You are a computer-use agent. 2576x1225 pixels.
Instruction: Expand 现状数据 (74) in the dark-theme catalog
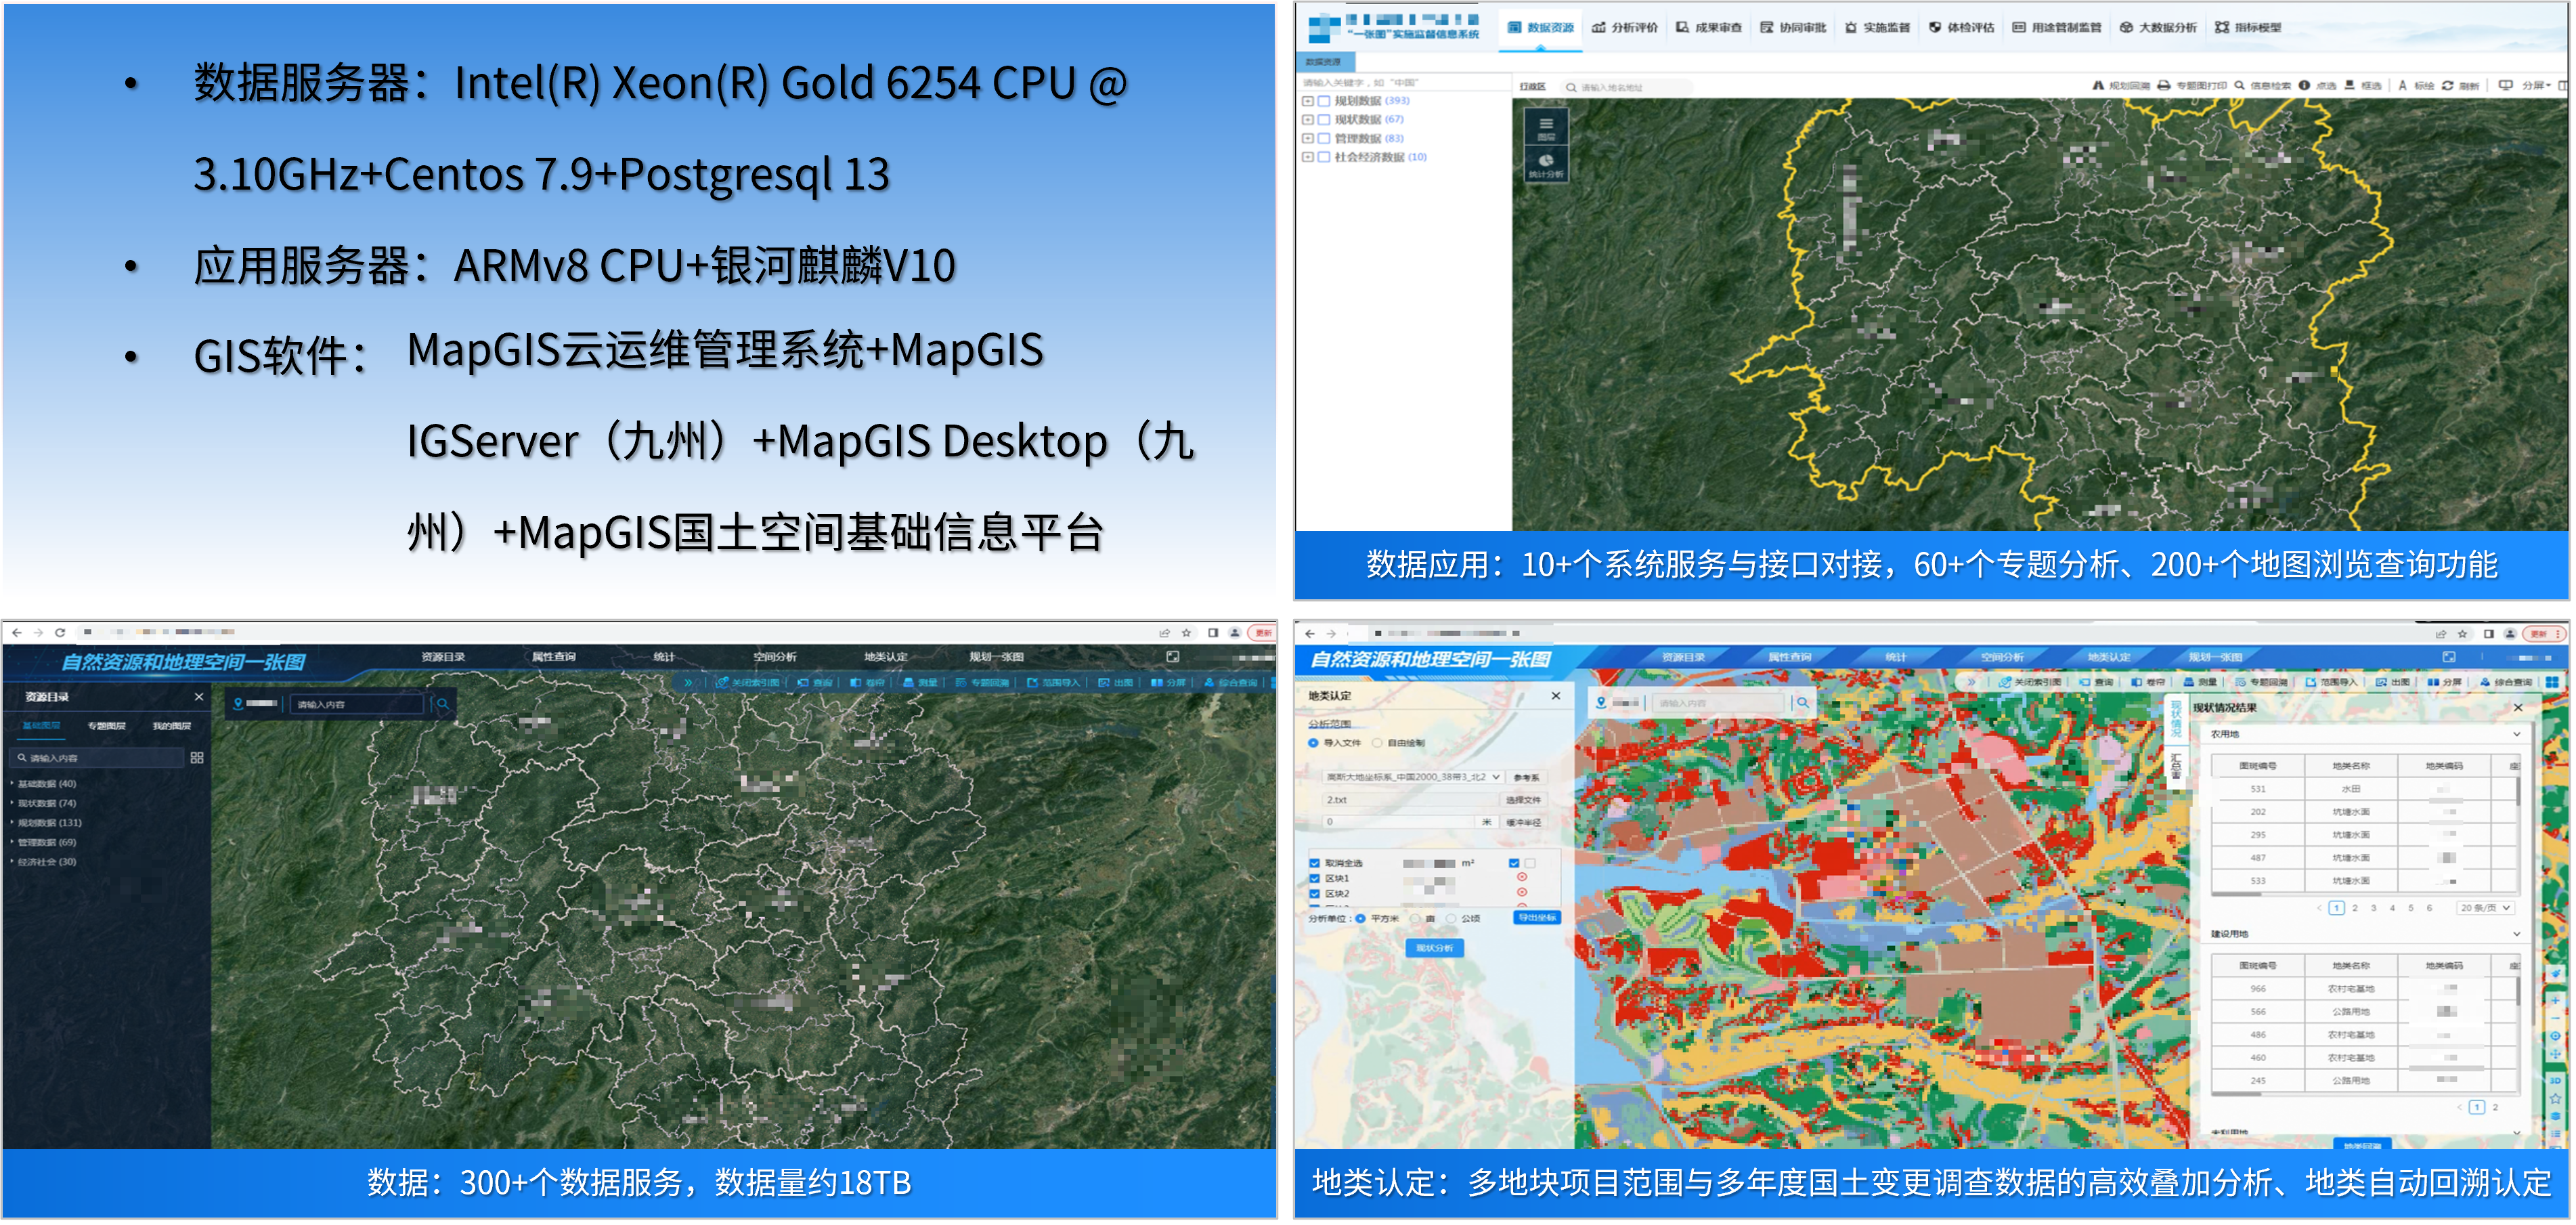click(13, 803)
